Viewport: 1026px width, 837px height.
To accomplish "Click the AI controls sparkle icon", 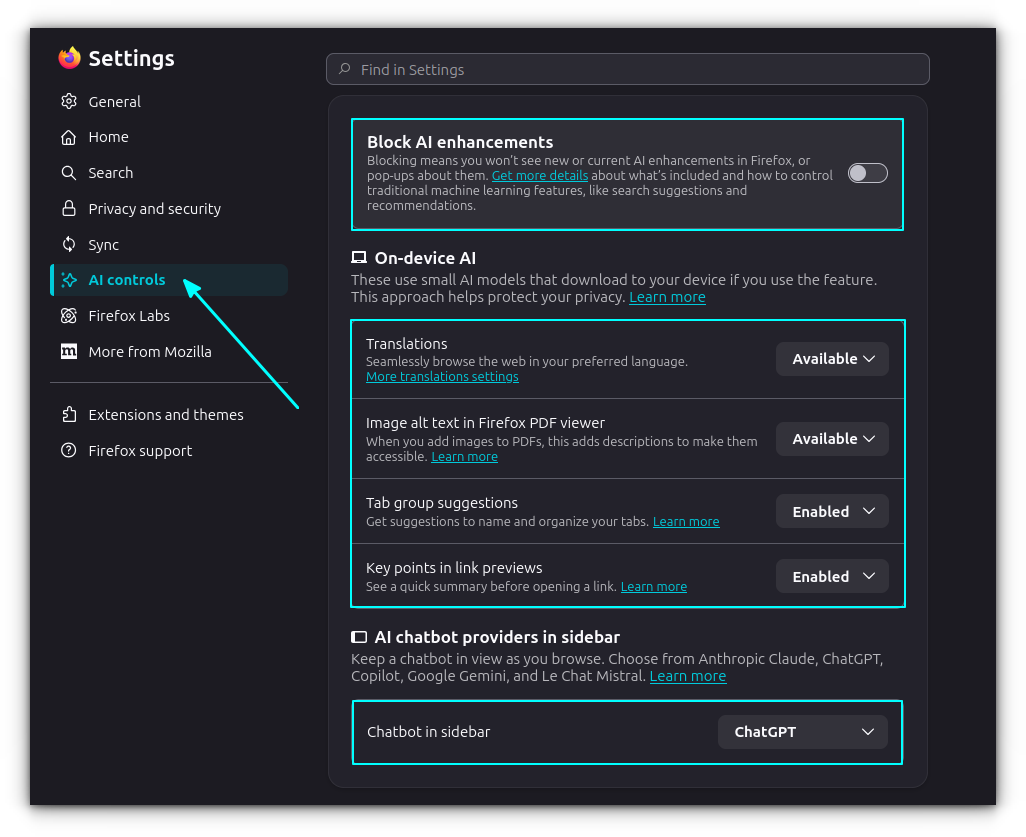I will point(69,280).
